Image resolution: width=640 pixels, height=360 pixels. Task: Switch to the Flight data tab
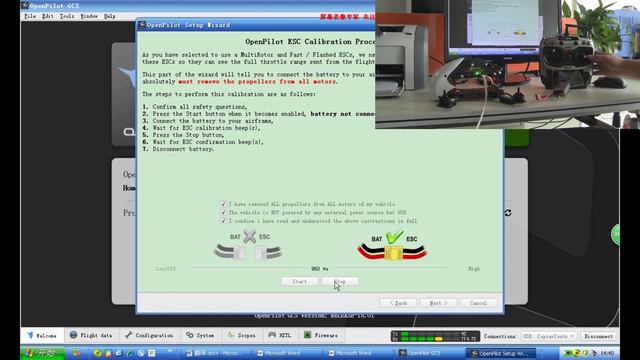(91, 335)
